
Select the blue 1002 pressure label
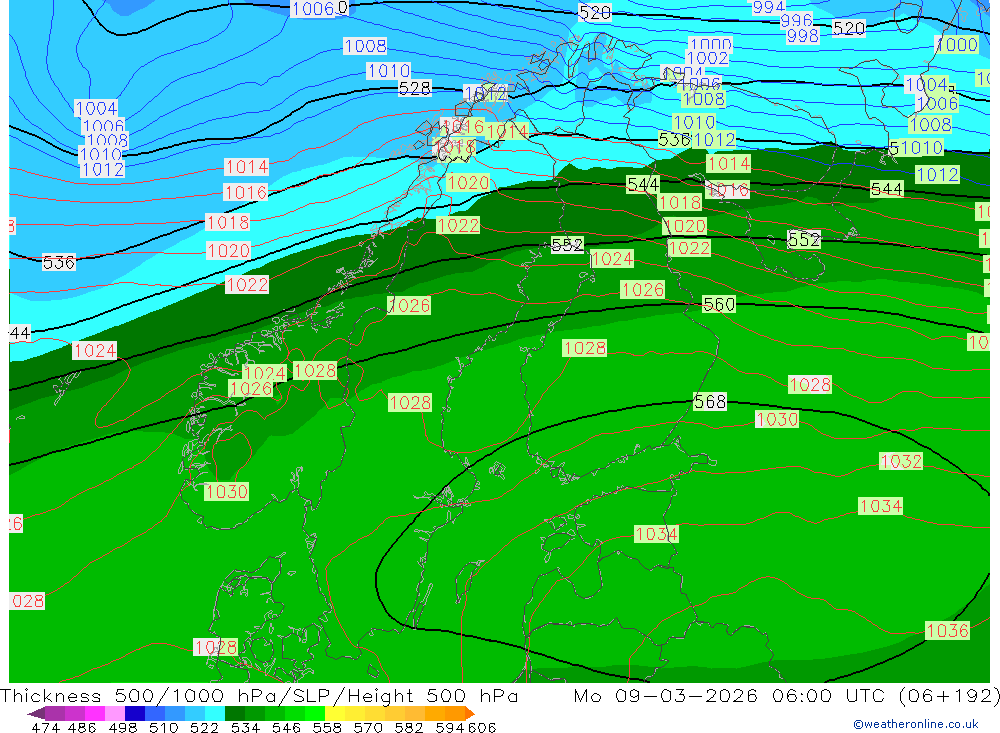tap(708, 59)
